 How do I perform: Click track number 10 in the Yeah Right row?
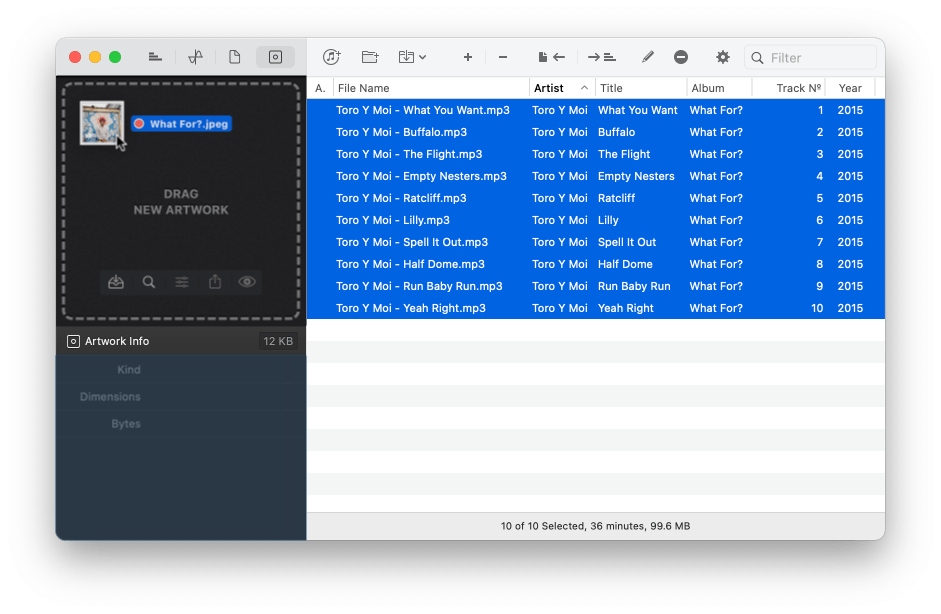[x=817, y=309]
